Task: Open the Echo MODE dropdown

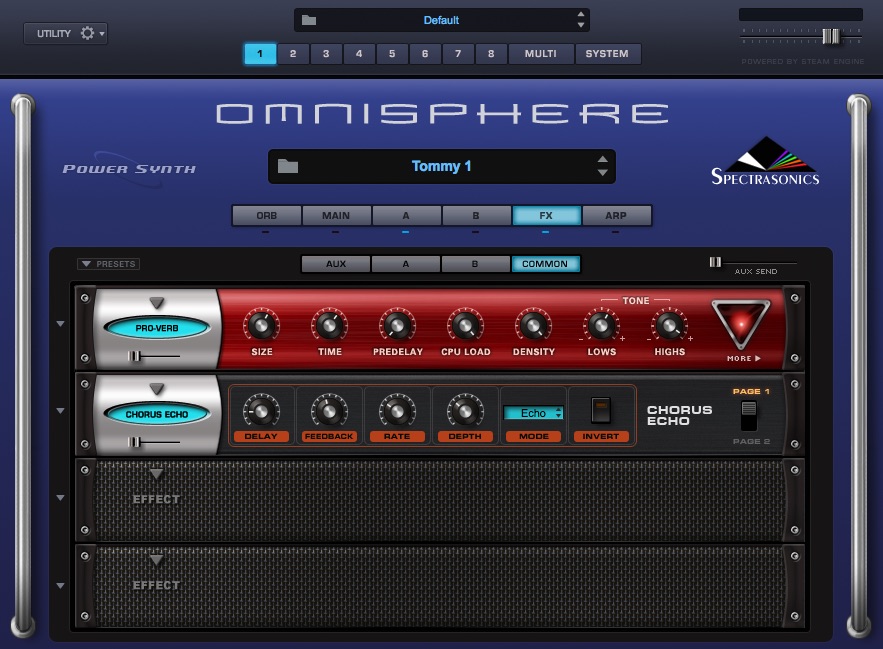Action: pyautogui.click(x=533, y=413)
